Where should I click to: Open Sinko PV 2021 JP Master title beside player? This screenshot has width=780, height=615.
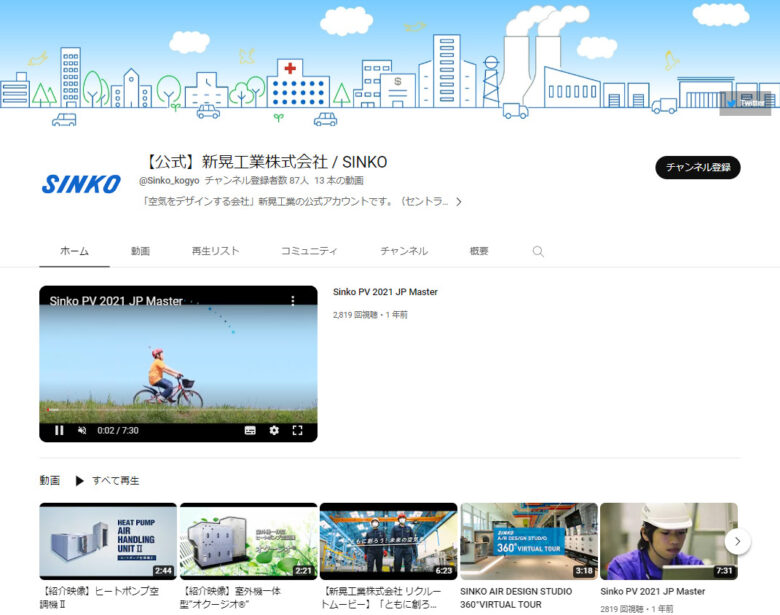point(385,292)
